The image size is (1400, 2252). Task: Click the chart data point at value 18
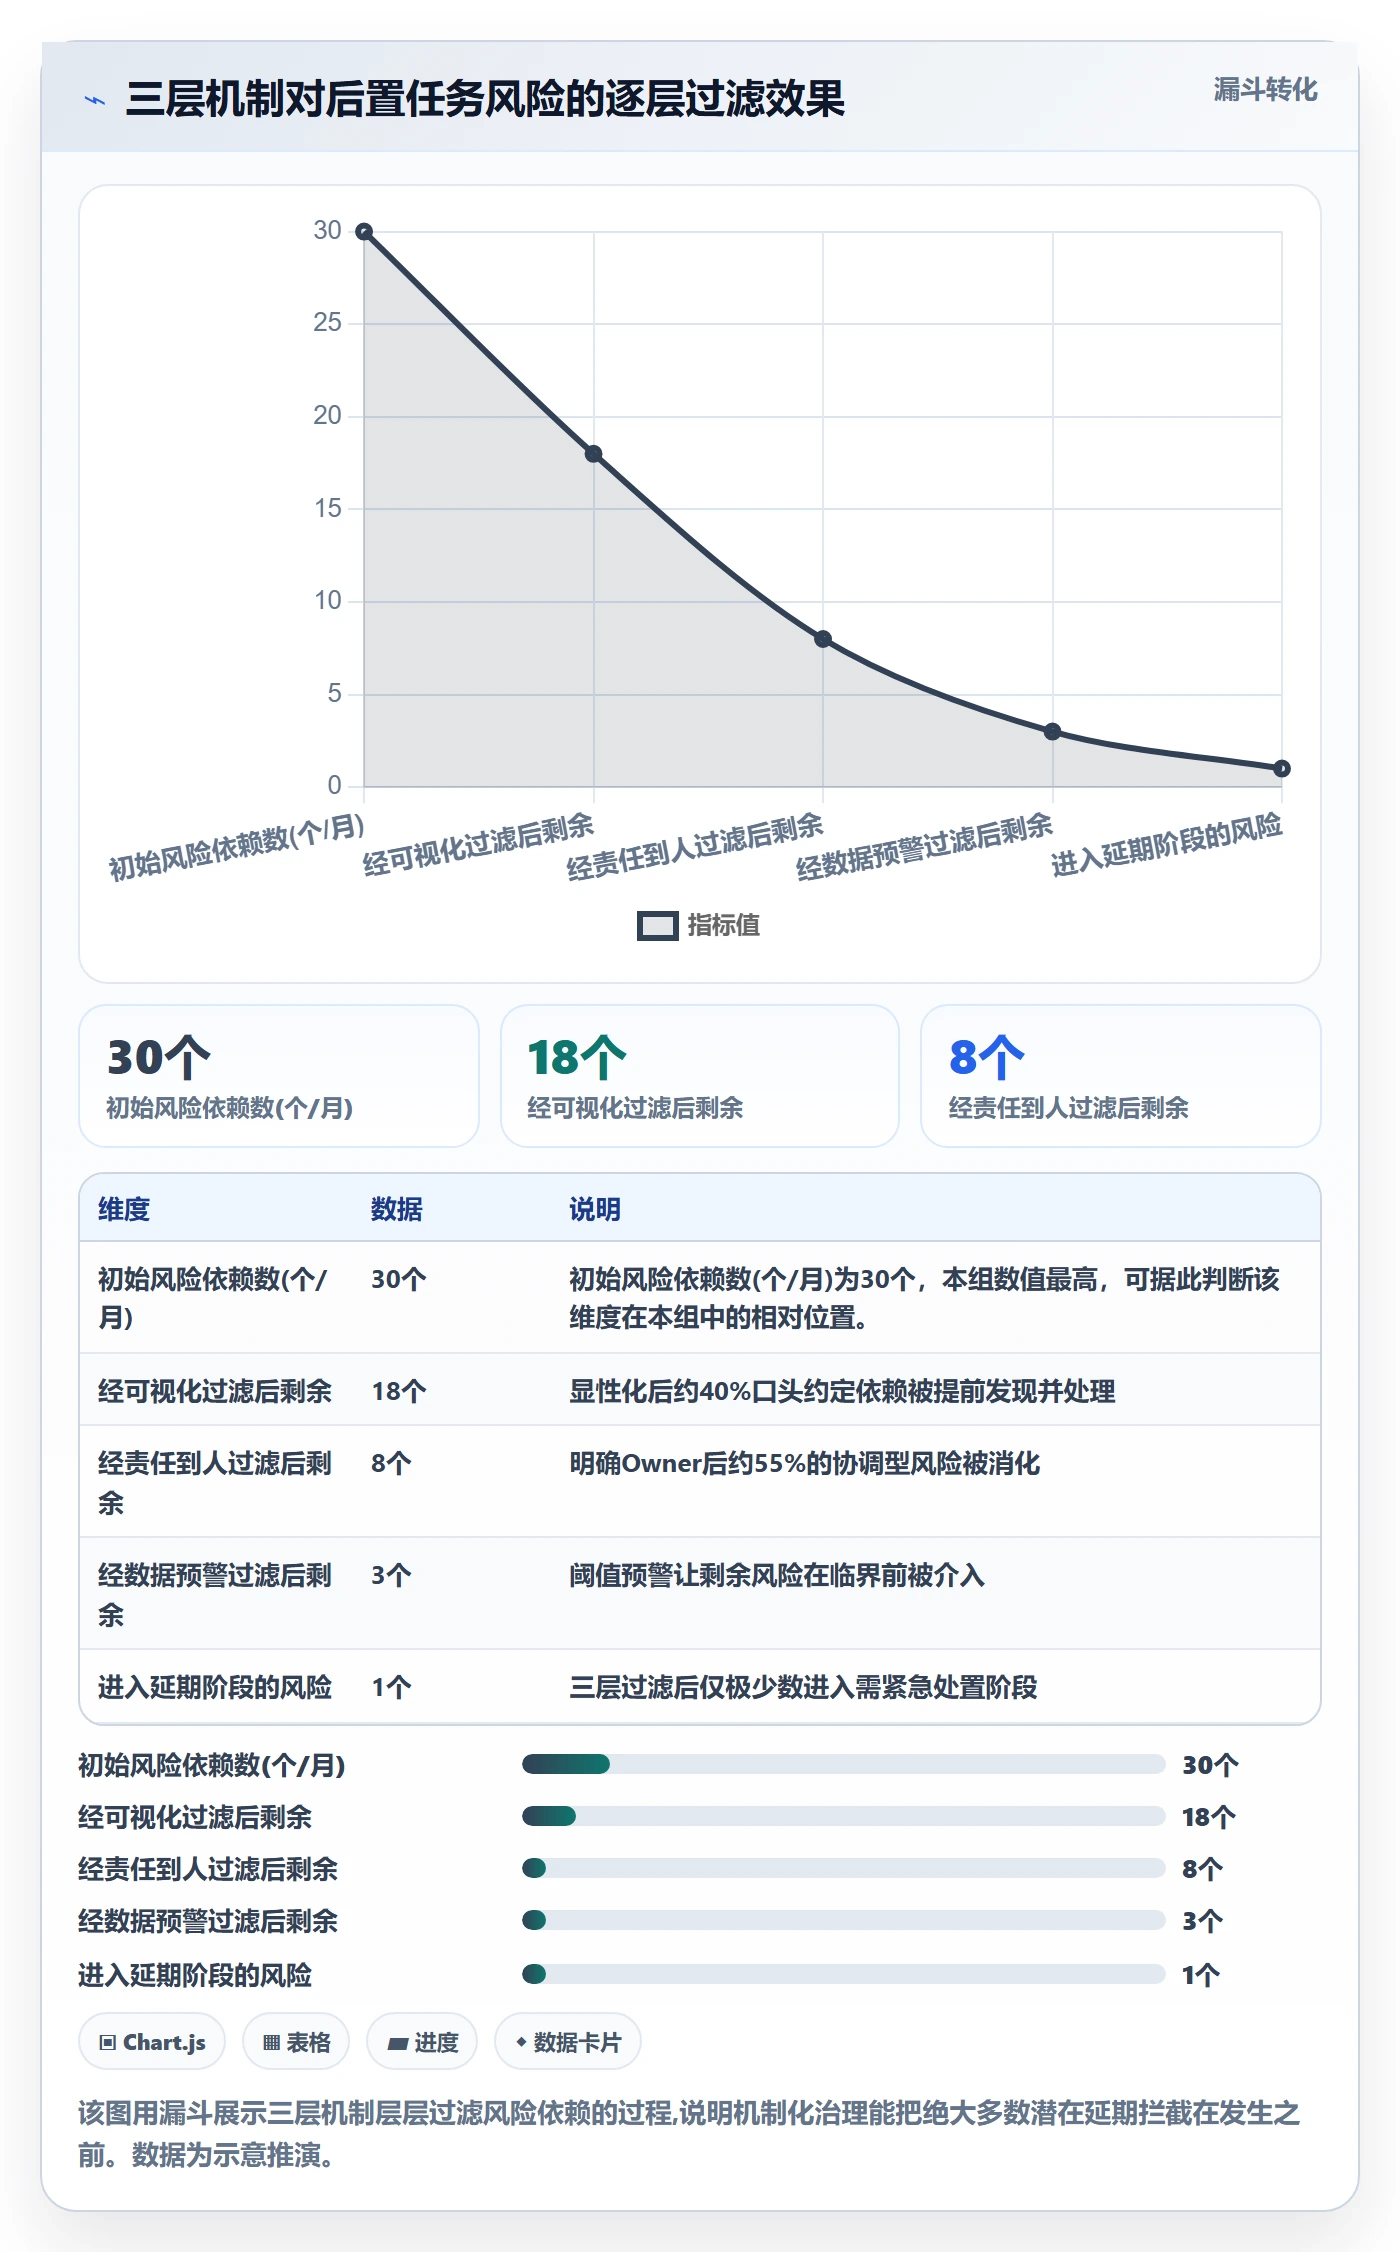[594, 454]
